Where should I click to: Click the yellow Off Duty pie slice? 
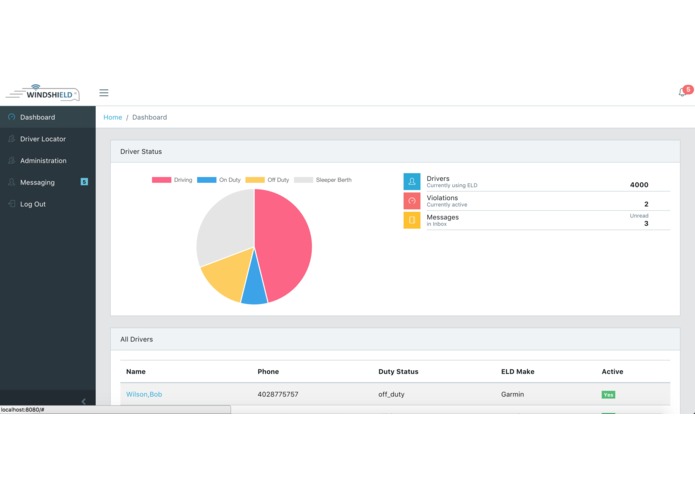(228, 275)
